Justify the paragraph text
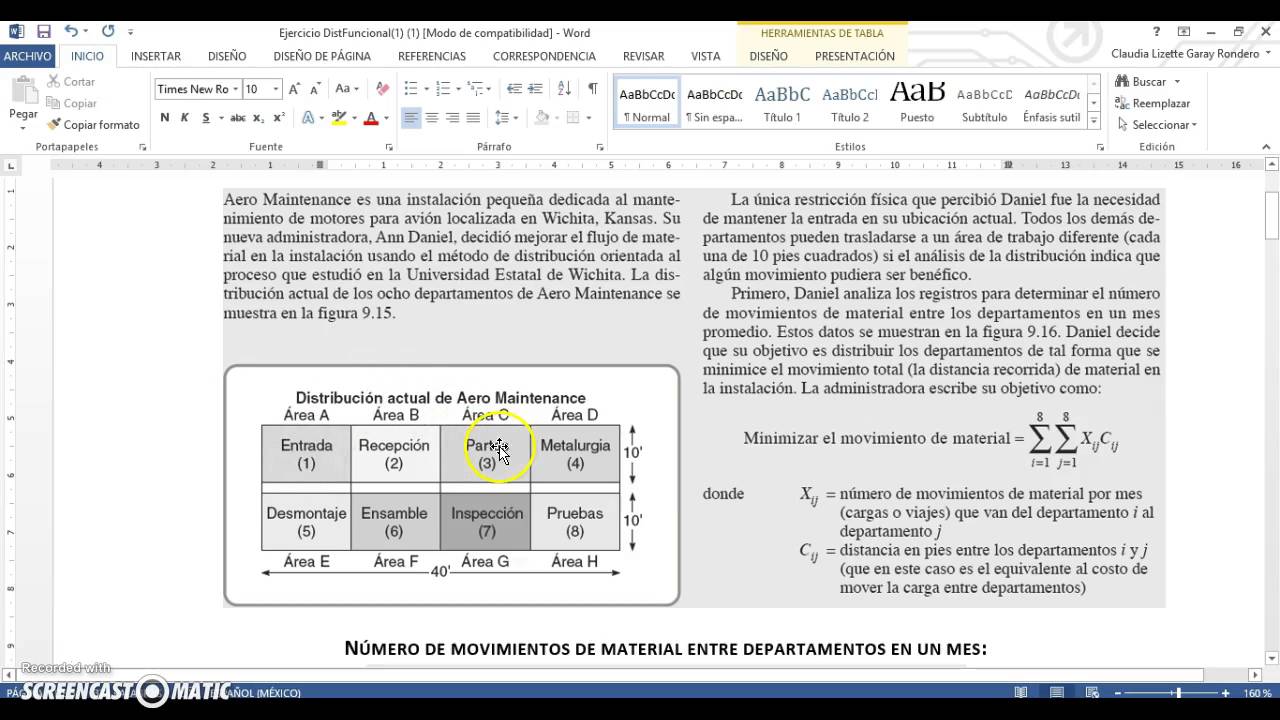The image size is (1280, 720). click(x=474, y=118)
